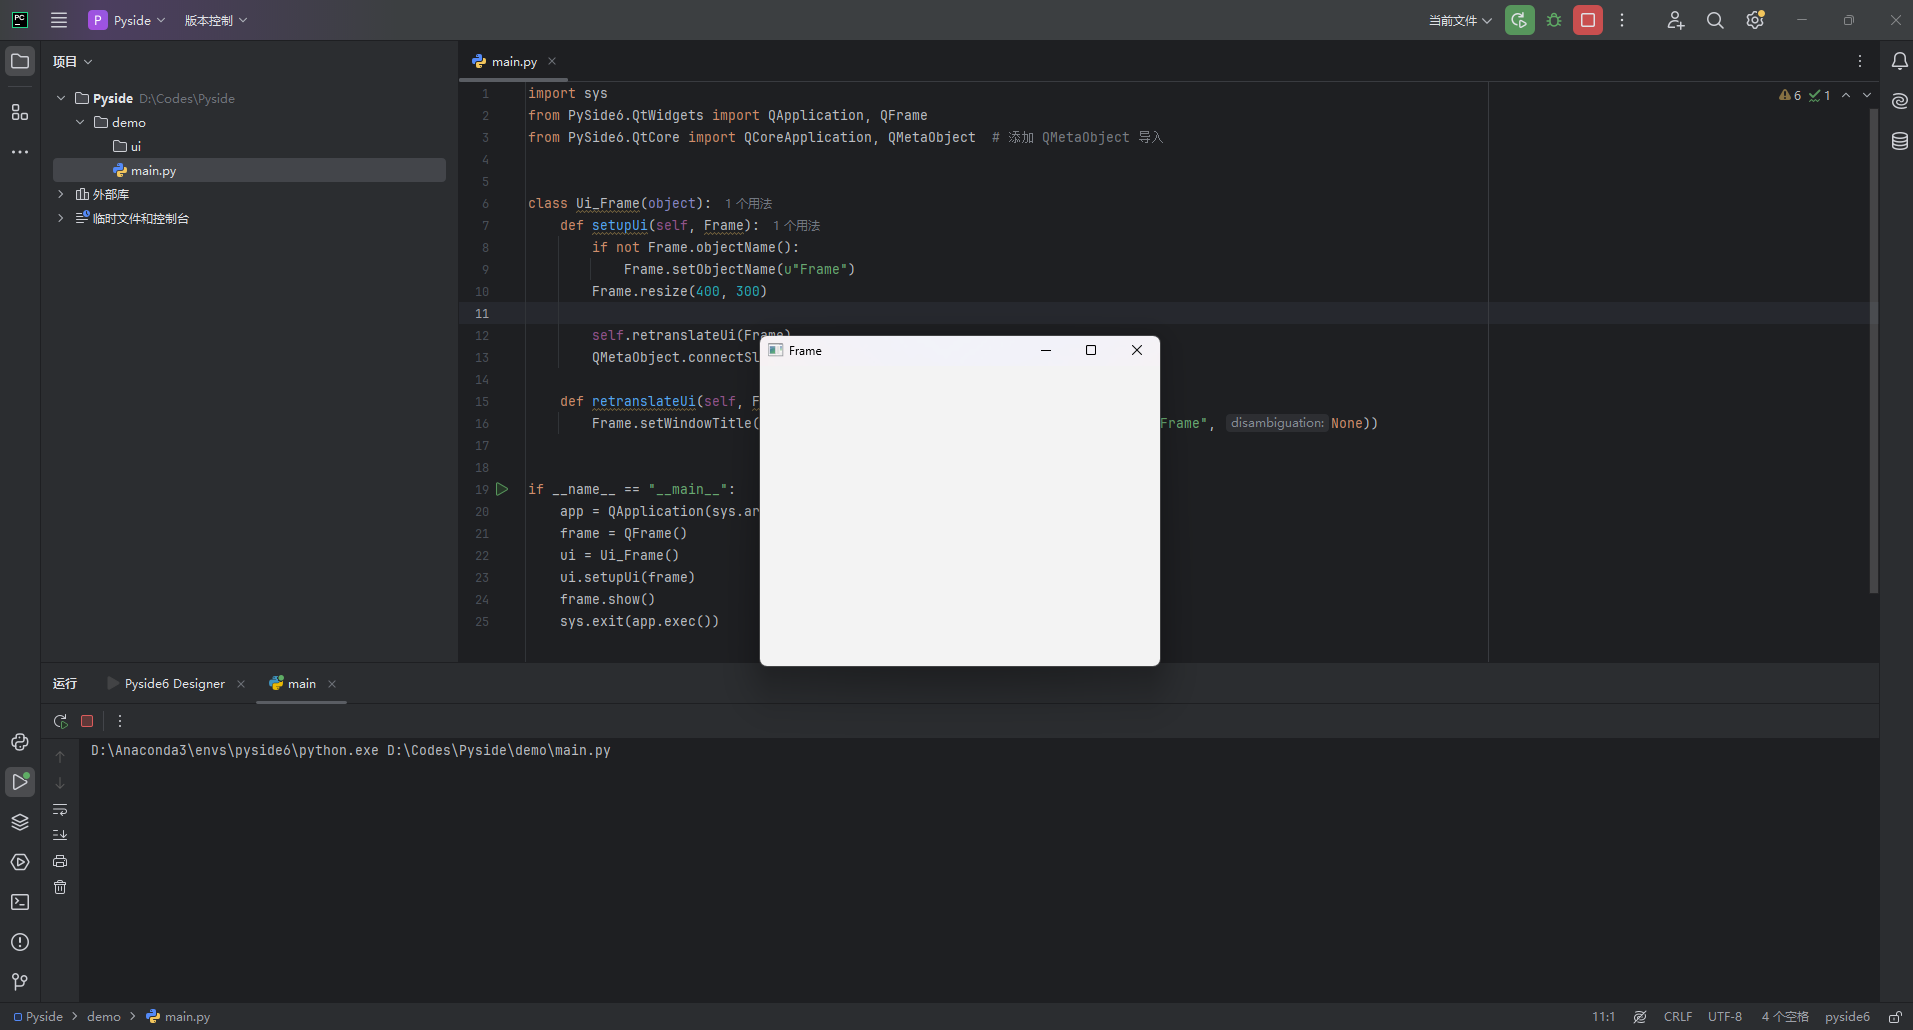The image size is (1913, 1030).
Task: Switch to main run tab
Action: [293, 684]
